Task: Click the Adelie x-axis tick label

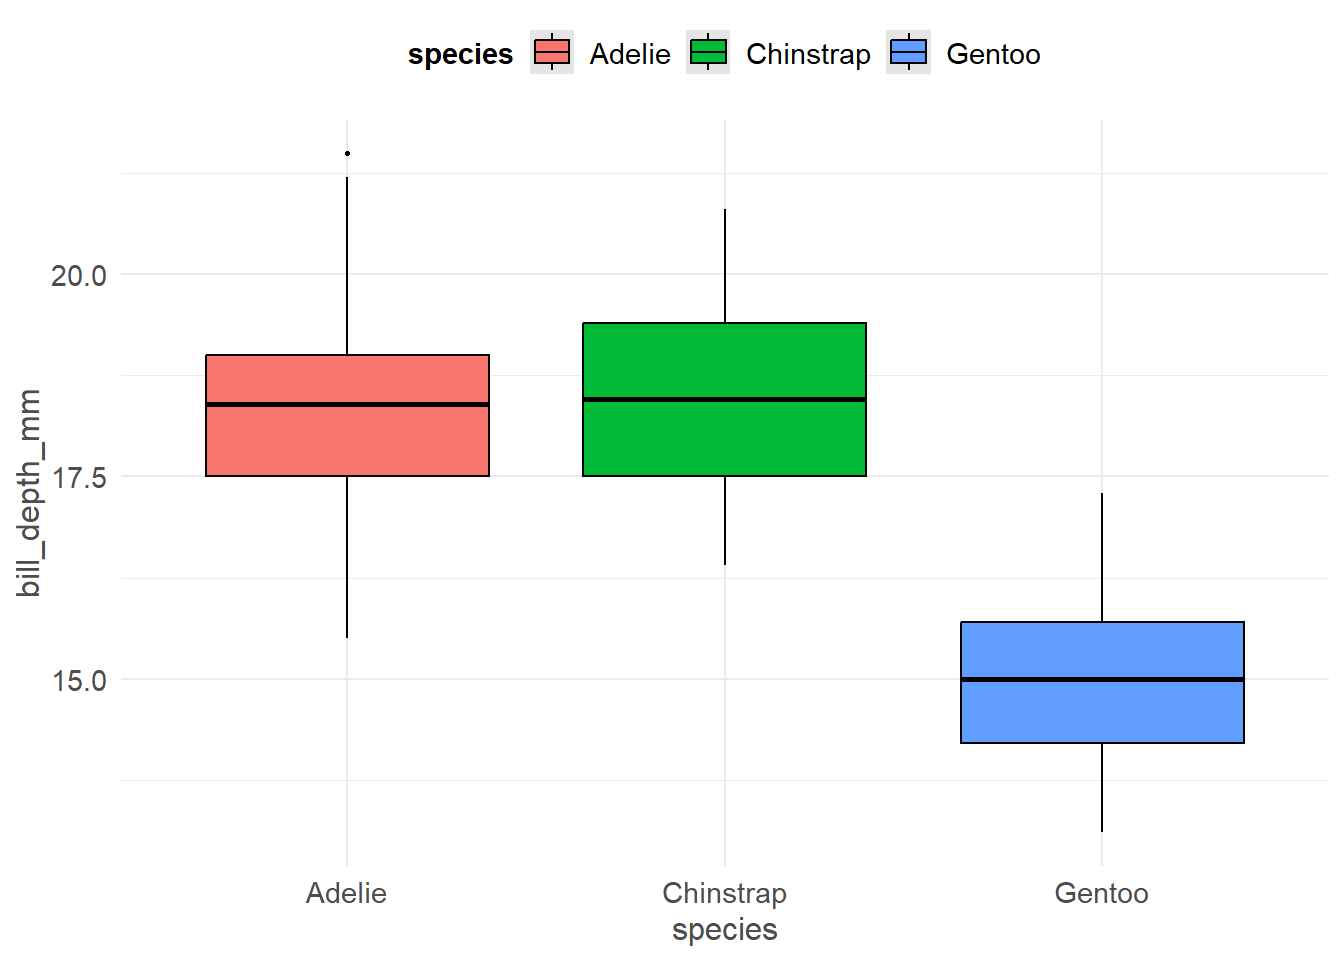Action: (x=346, y=893)
